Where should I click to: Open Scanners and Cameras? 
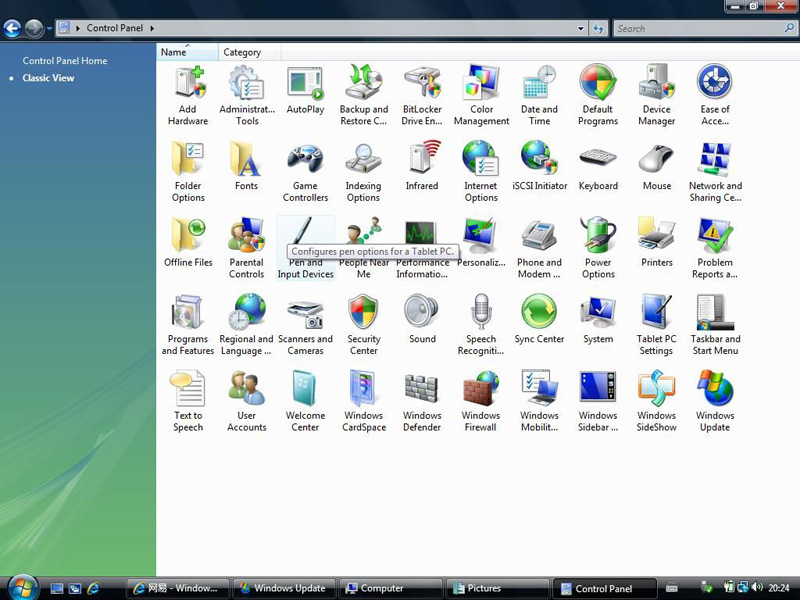click(305, 326)
